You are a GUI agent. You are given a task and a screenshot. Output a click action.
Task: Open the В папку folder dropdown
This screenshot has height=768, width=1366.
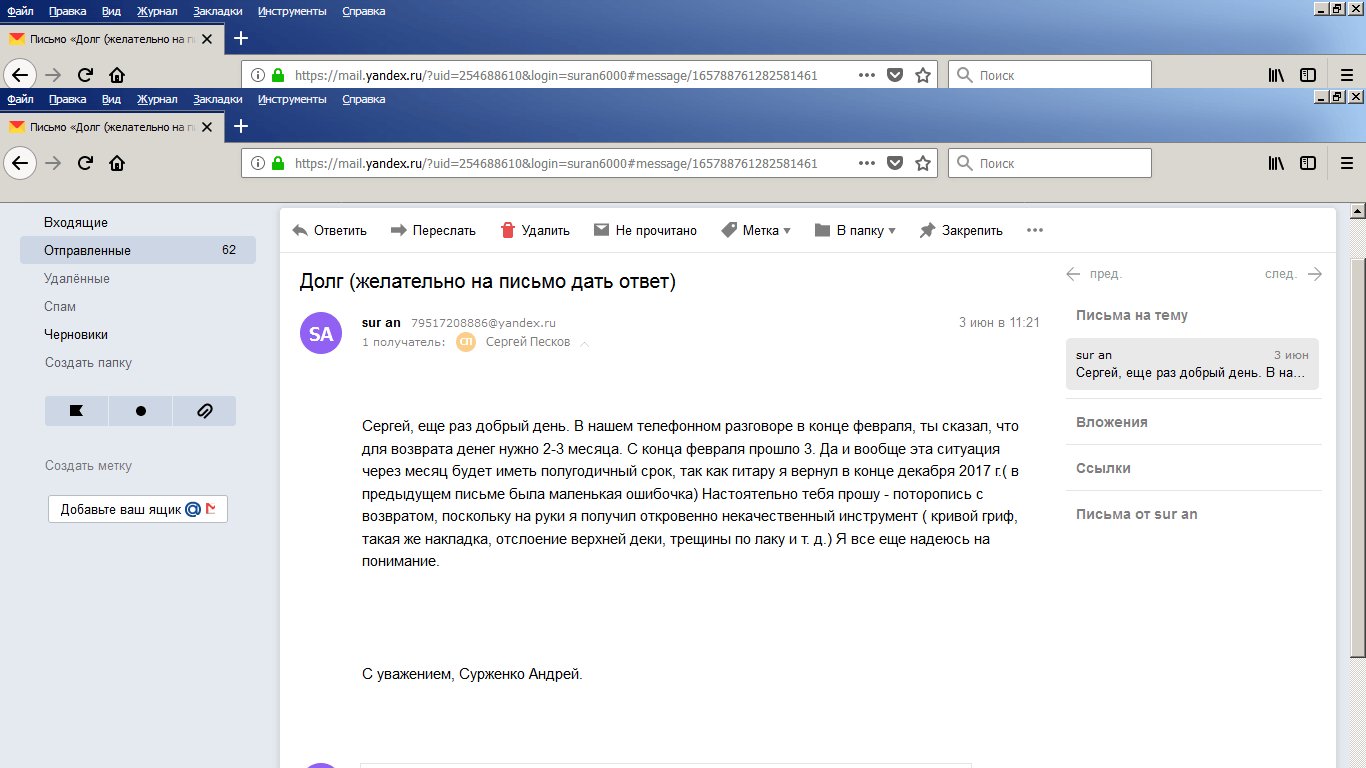(855, 230)
